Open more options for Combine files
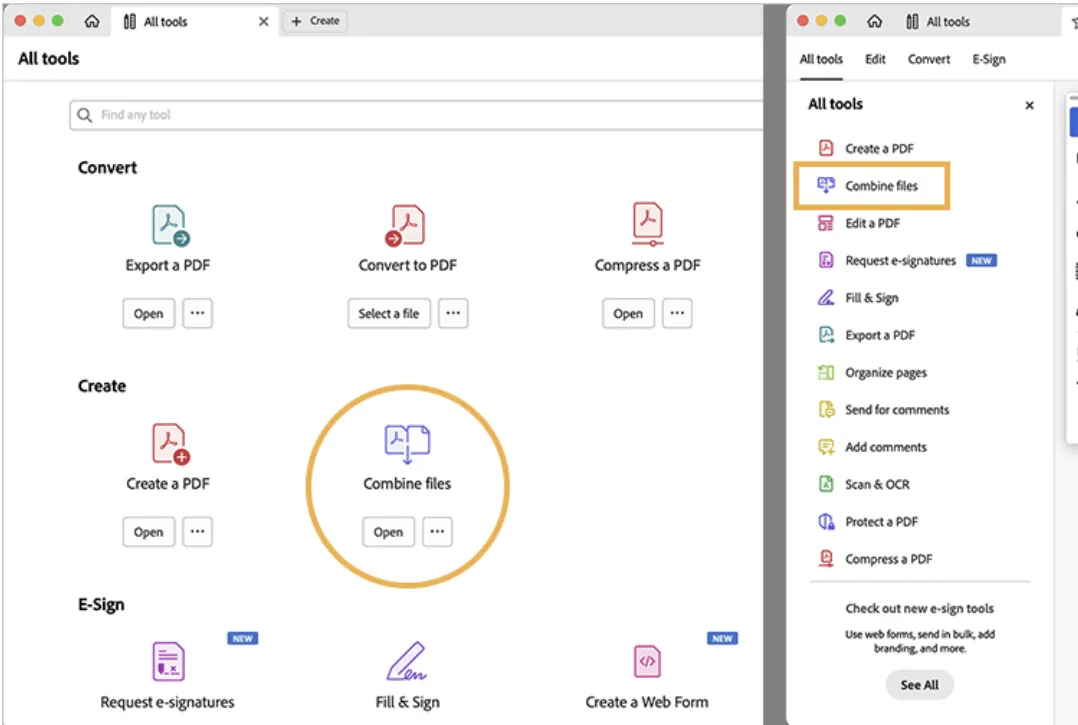The height and width of the screenshot is (725, 1078). [437, 531]
